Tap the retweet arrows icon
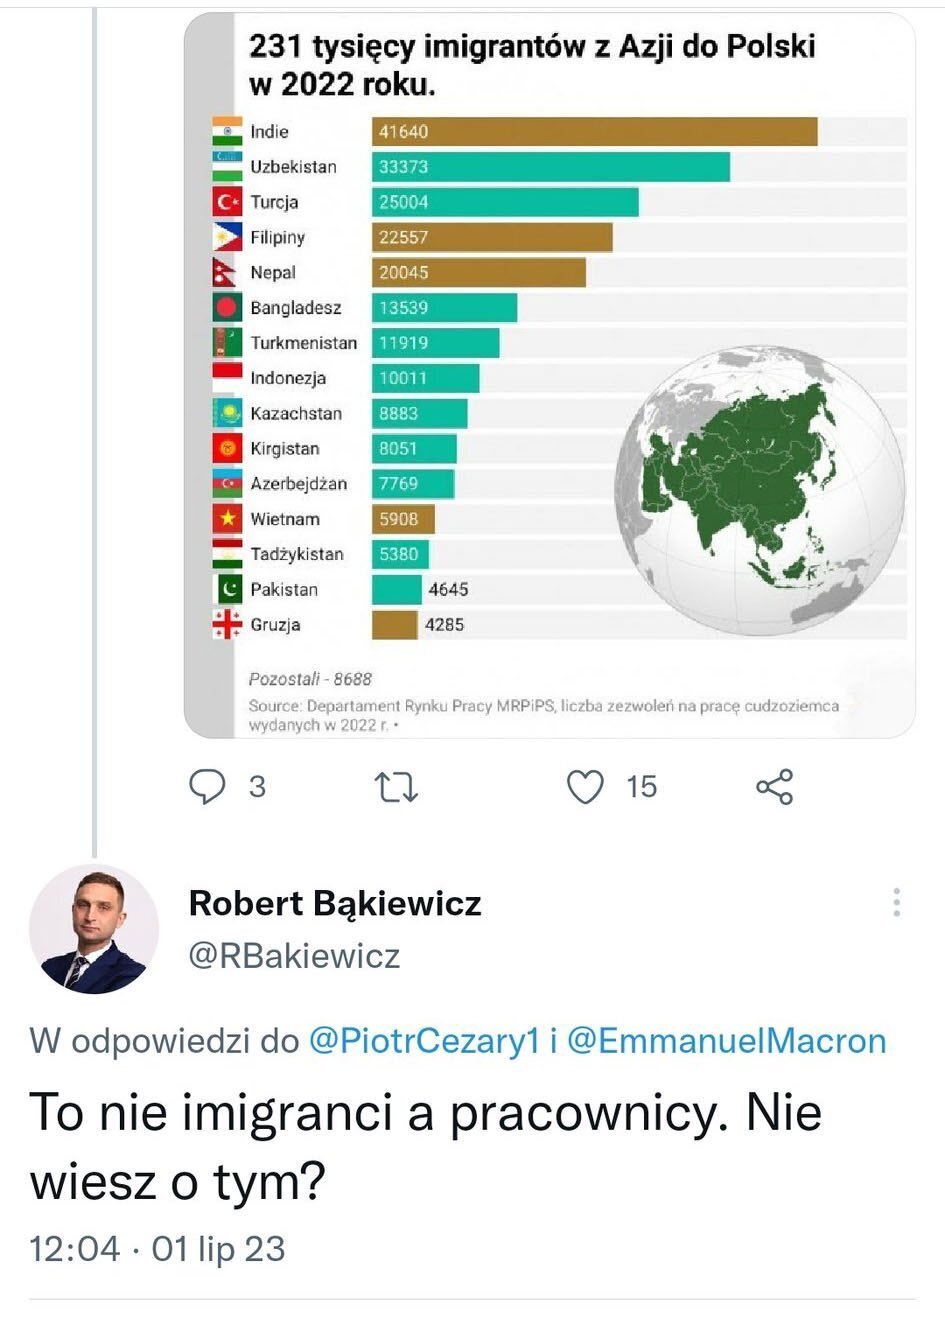The height and width of the screenshot is (1321, 945). (x=396, y=787)
